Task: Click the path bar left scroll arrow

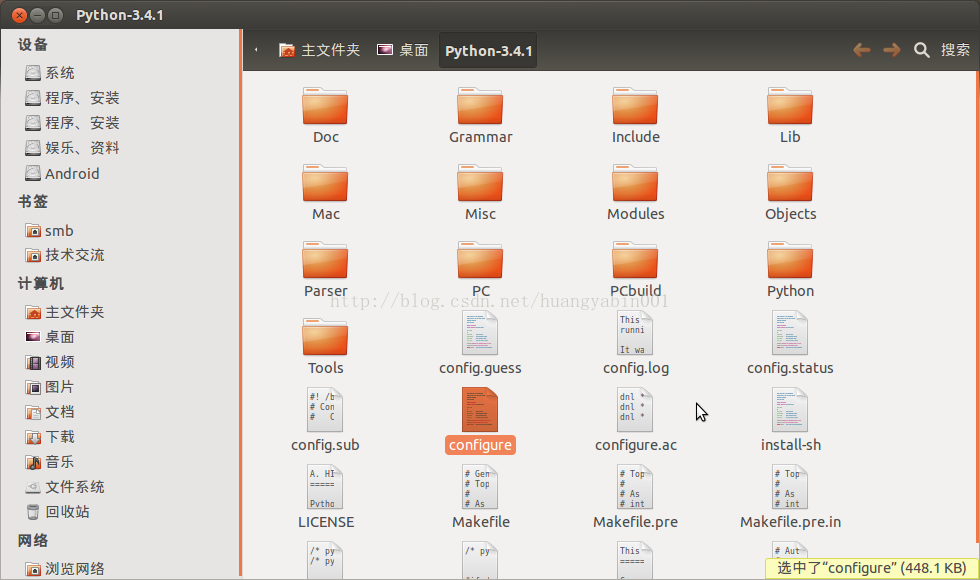Action: pyautogui.click(x=256, y=50)
